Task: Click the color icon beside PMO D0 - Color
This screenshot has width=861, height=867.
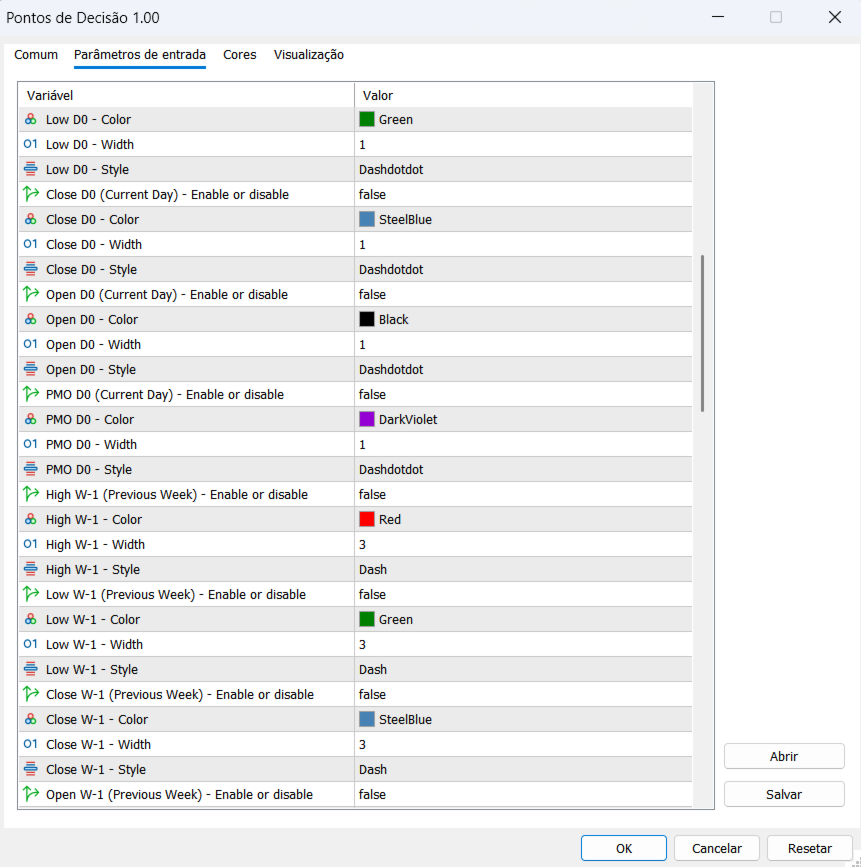Action: click(31, 420)
